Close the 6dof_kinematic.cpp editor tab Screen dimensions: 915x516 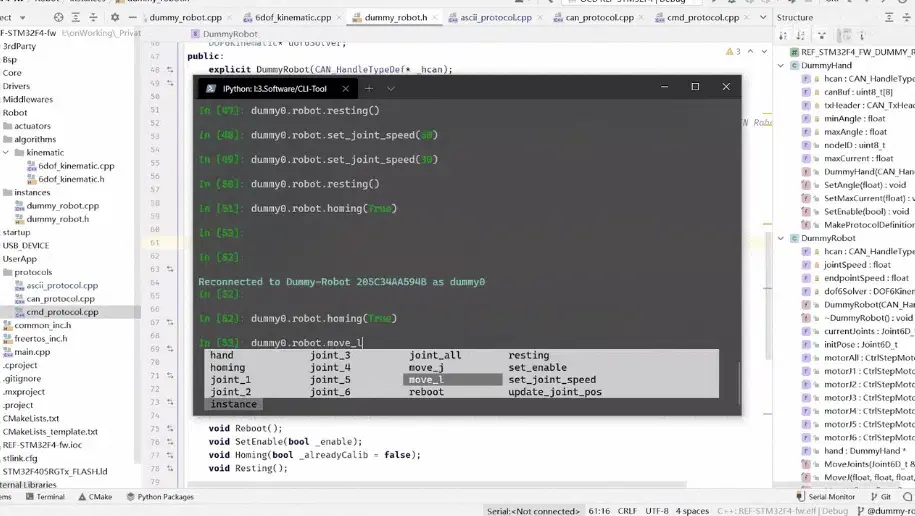[338, 18]
